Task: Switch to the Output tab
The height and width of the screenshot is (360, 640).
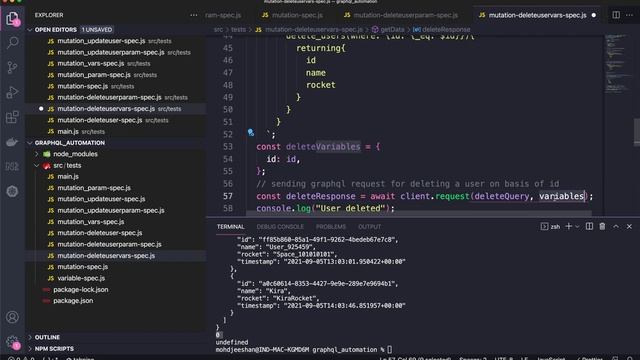Action: click(x=369, y=227)
